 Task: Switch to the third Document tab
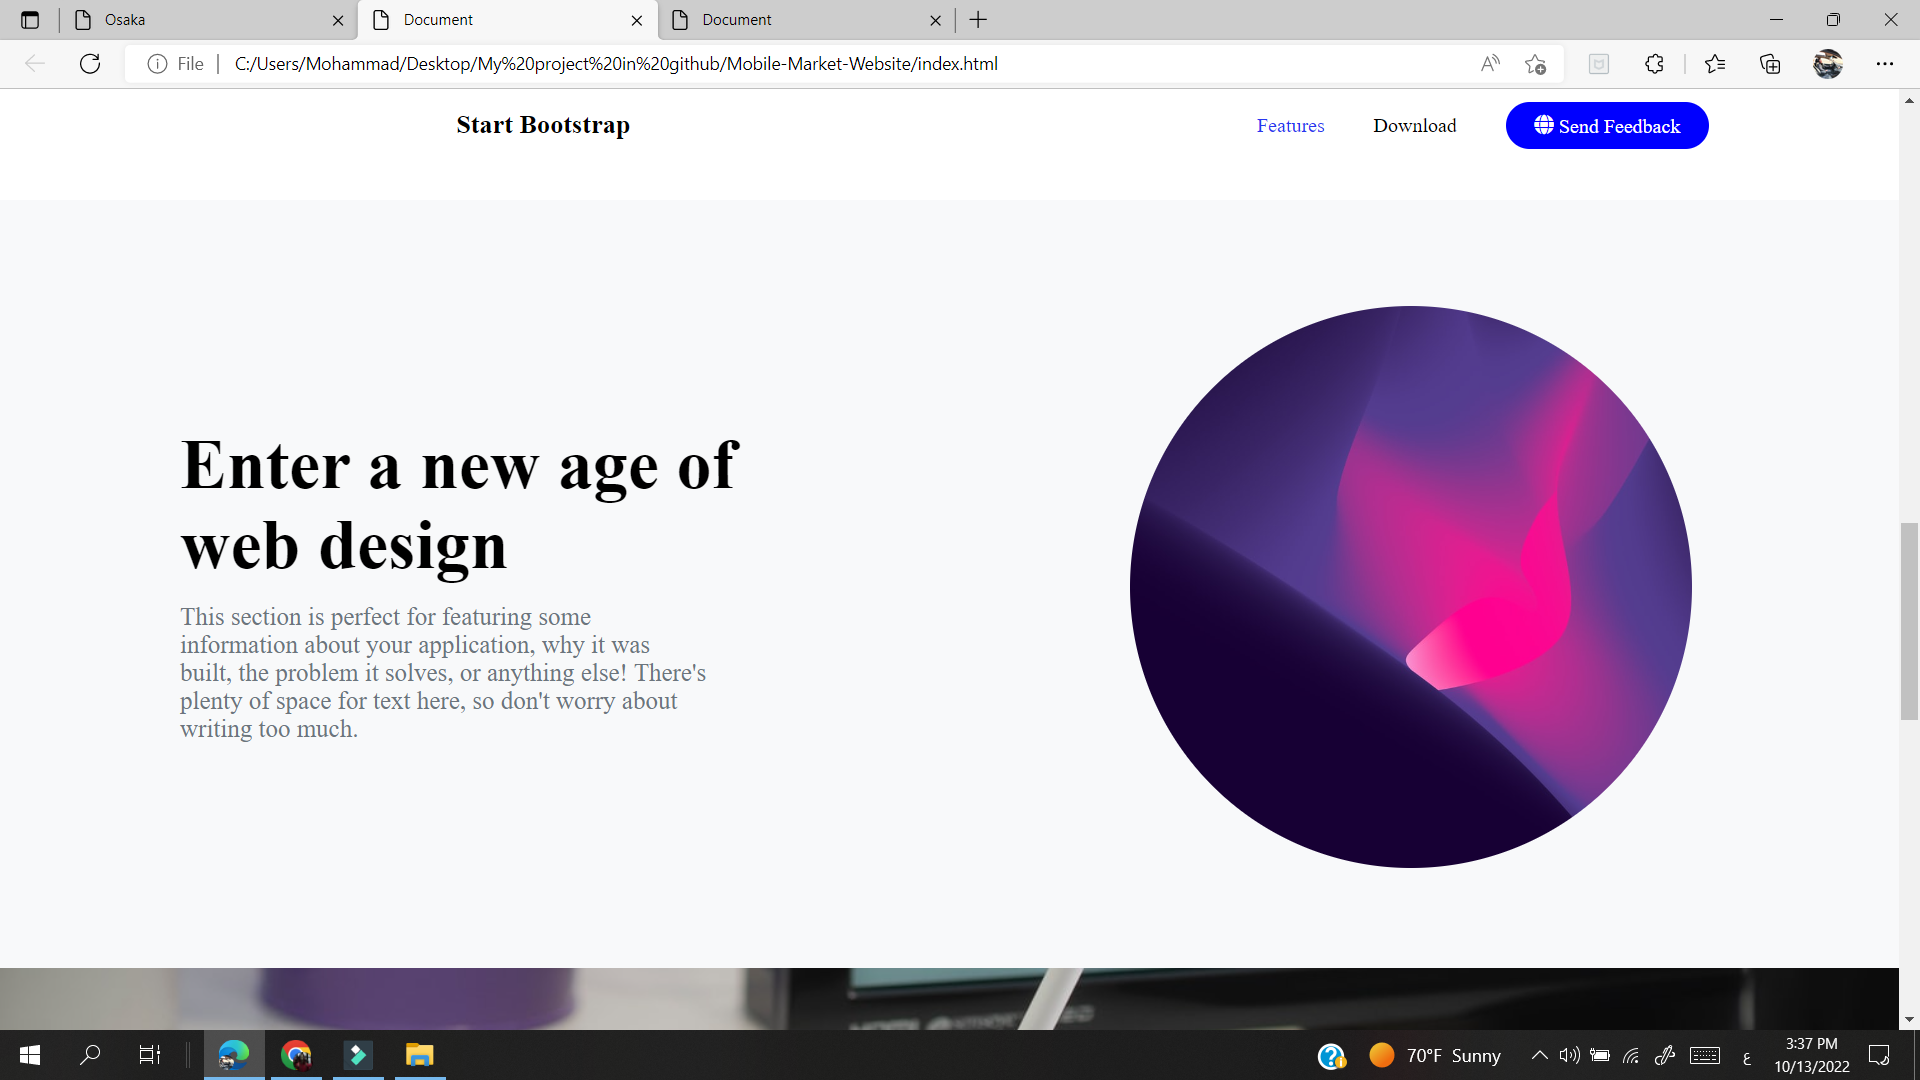[790, 20]
